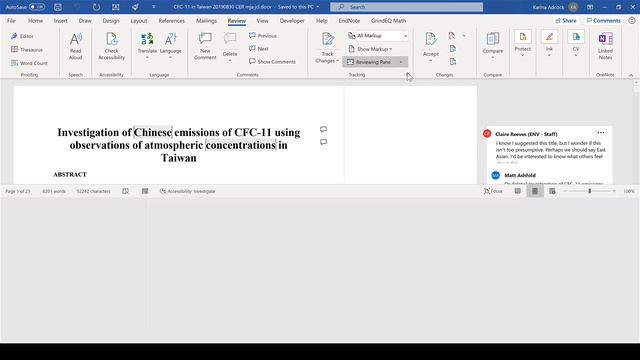Switch to the View tab
This screenshot has width=640, height=360.
pos(262,21)
